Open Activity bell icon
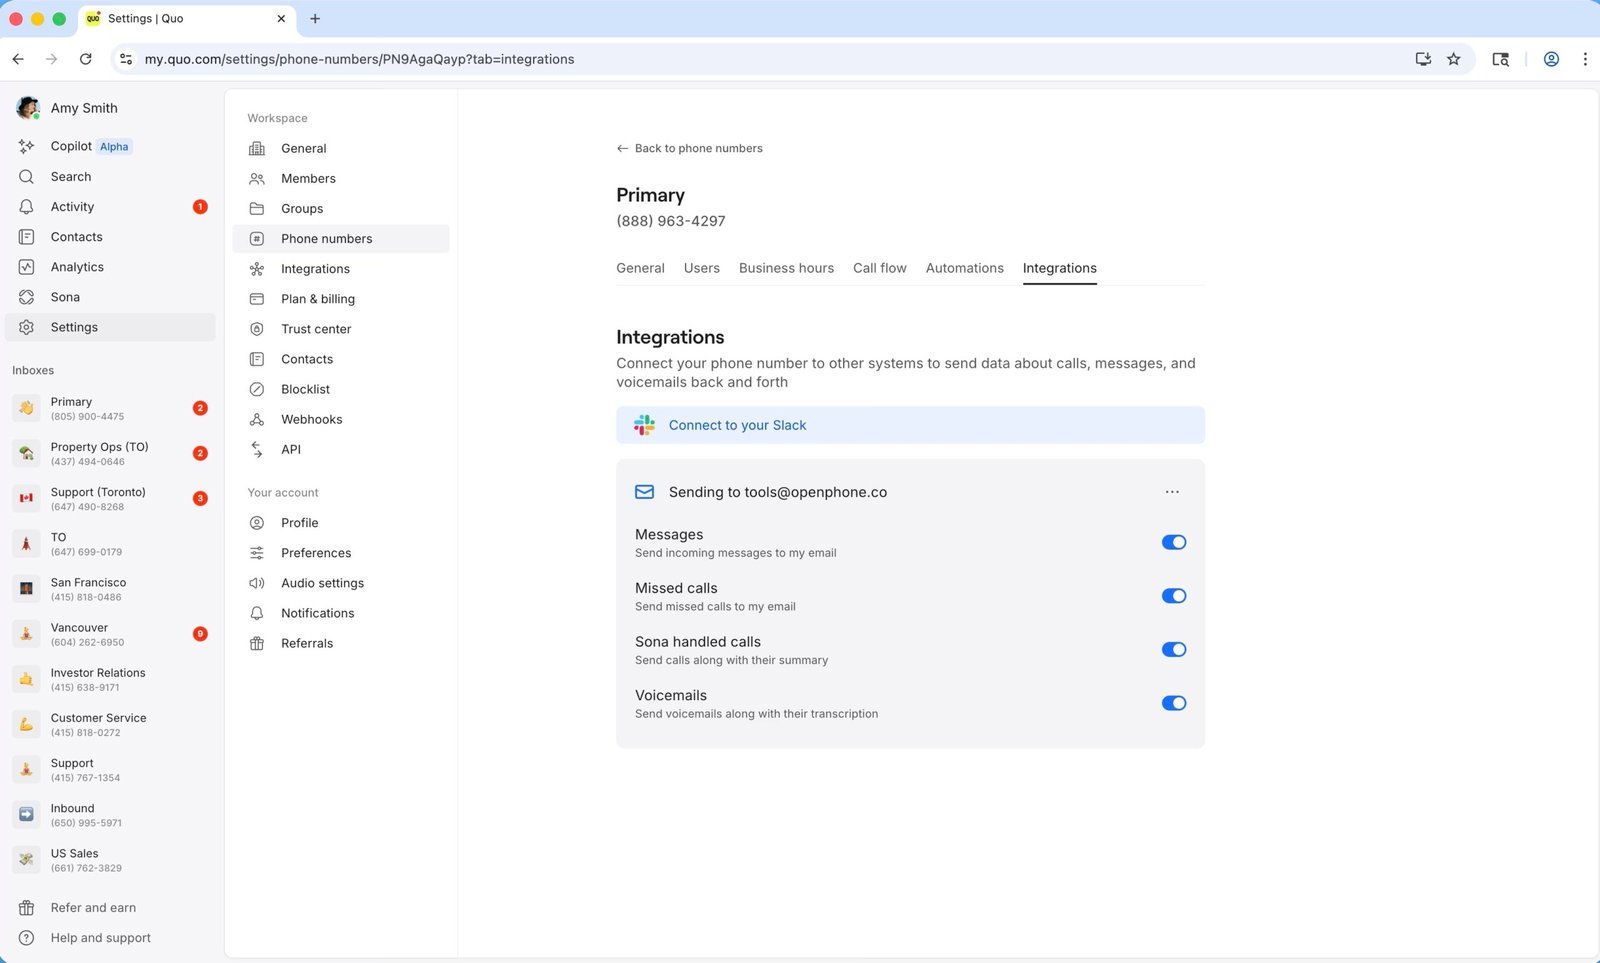 27,207
